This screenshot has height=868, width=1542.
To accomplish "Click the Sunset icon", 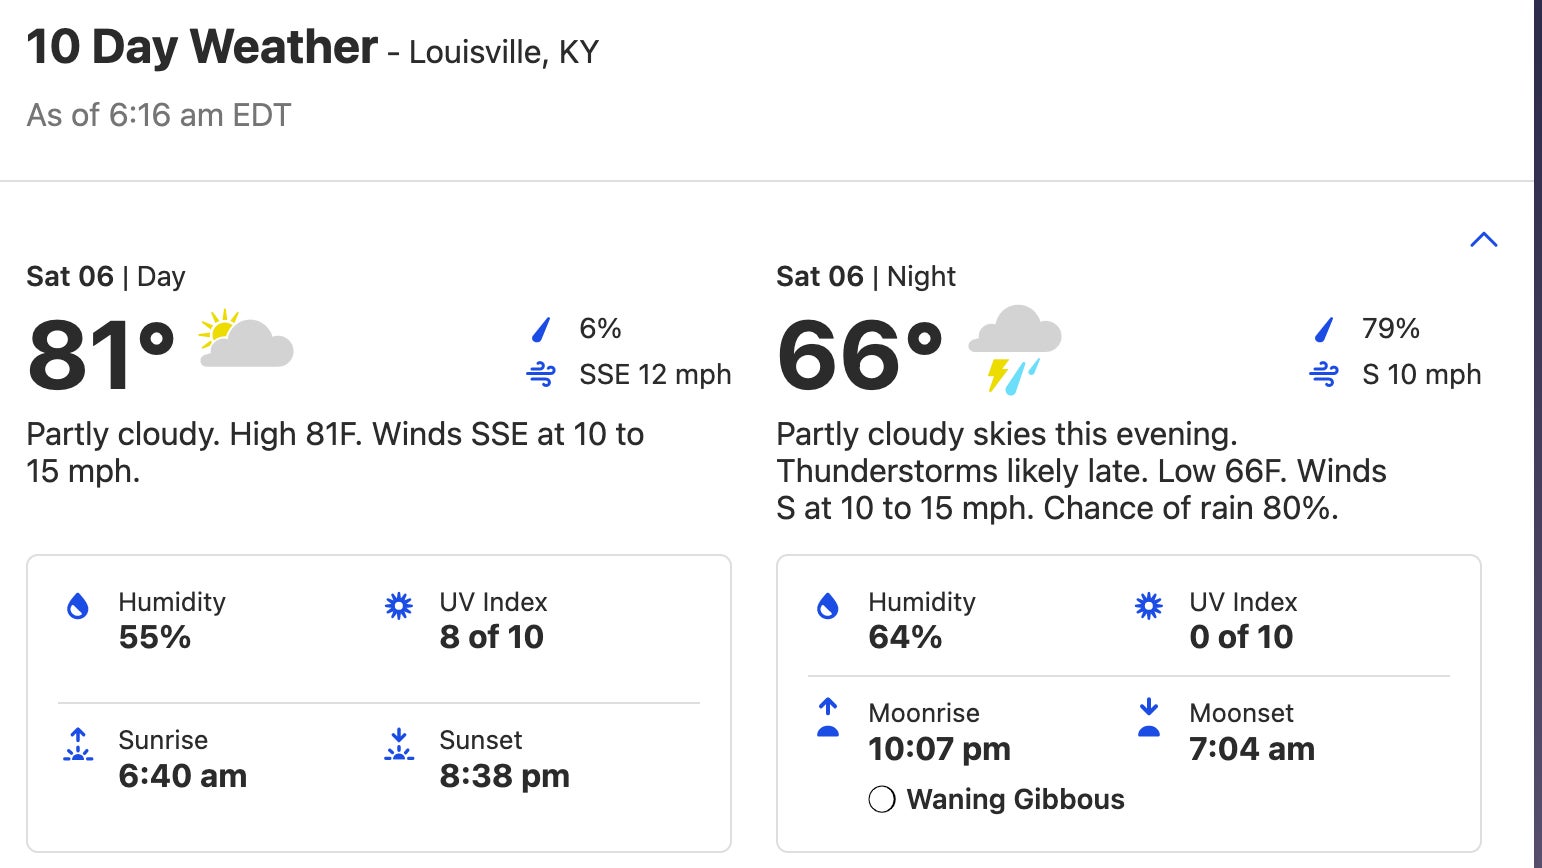I will (398, 745).
